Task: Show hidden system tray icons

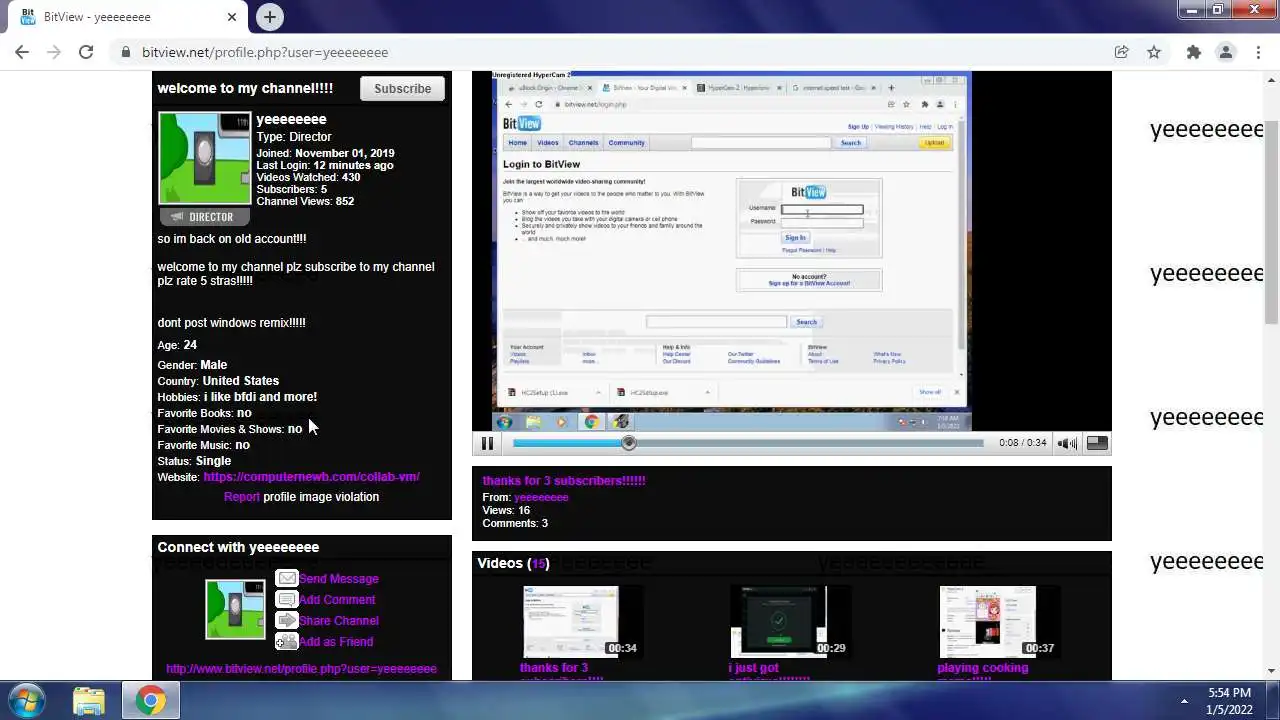Action: 1184,701
